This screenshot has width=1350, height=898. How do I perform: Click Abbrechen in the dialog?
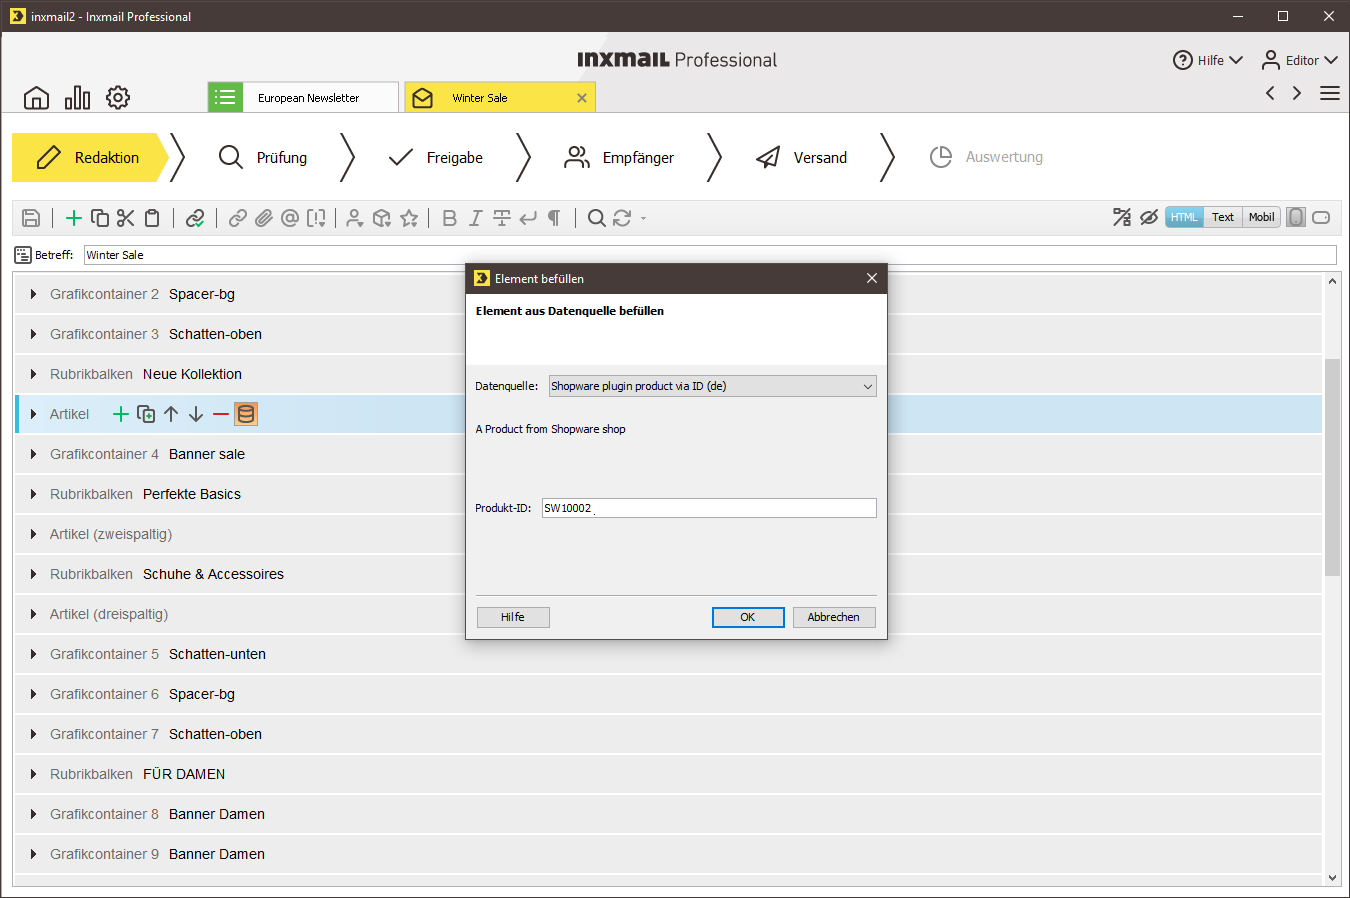[834, 617]
